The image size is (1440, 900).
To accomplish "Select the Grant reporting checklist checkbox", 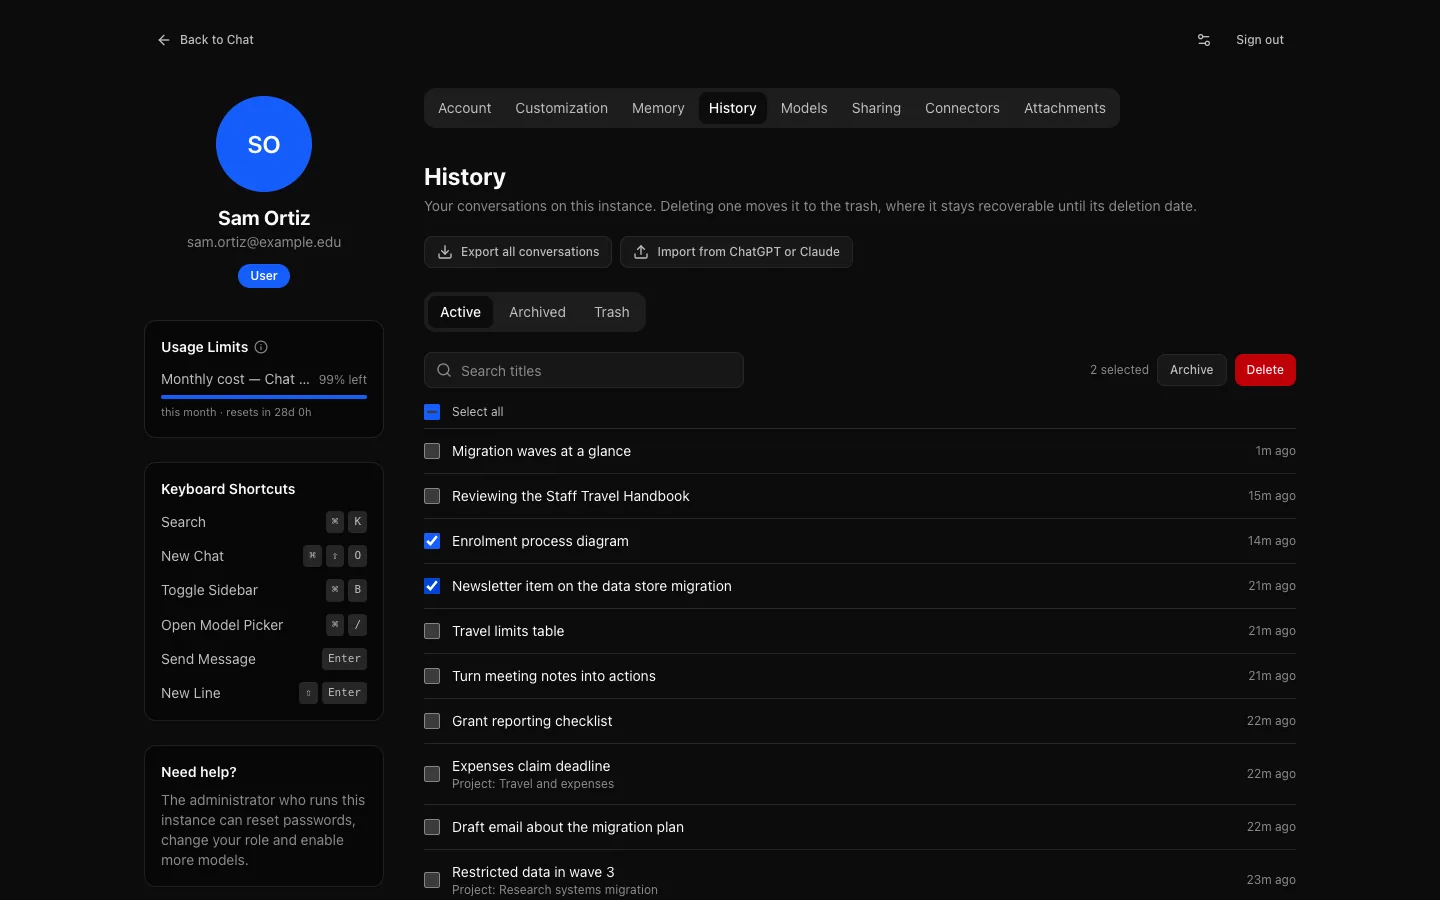I will [432, 721].
